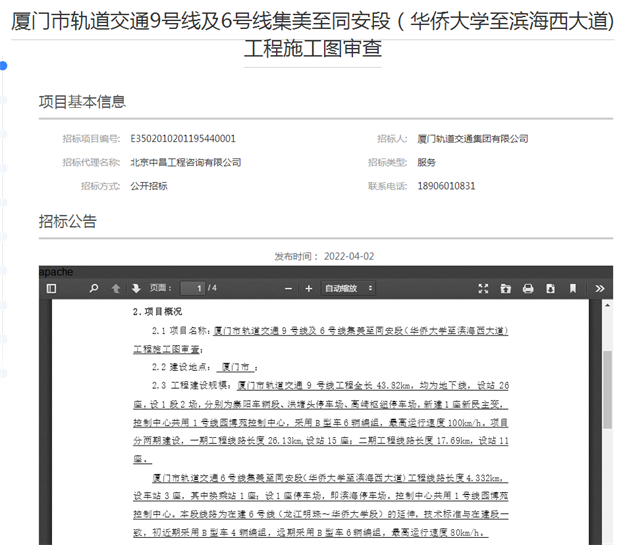This screenshot has width=625, height=545.
Task: Toggle the PDF viewer sidebar
Action: click(x=51, y=288)
